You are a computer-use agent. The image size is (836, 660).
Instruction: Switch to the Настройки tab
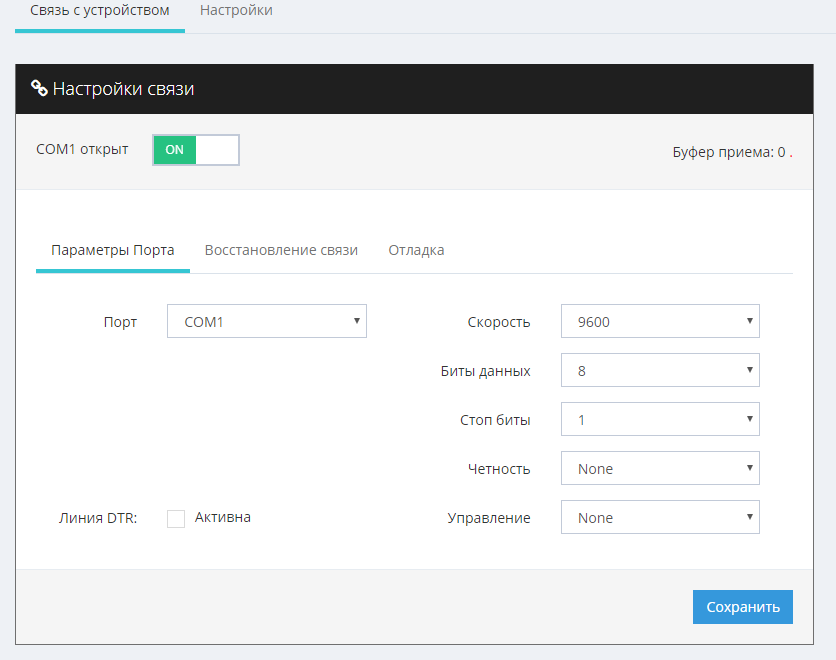(236, 11)
